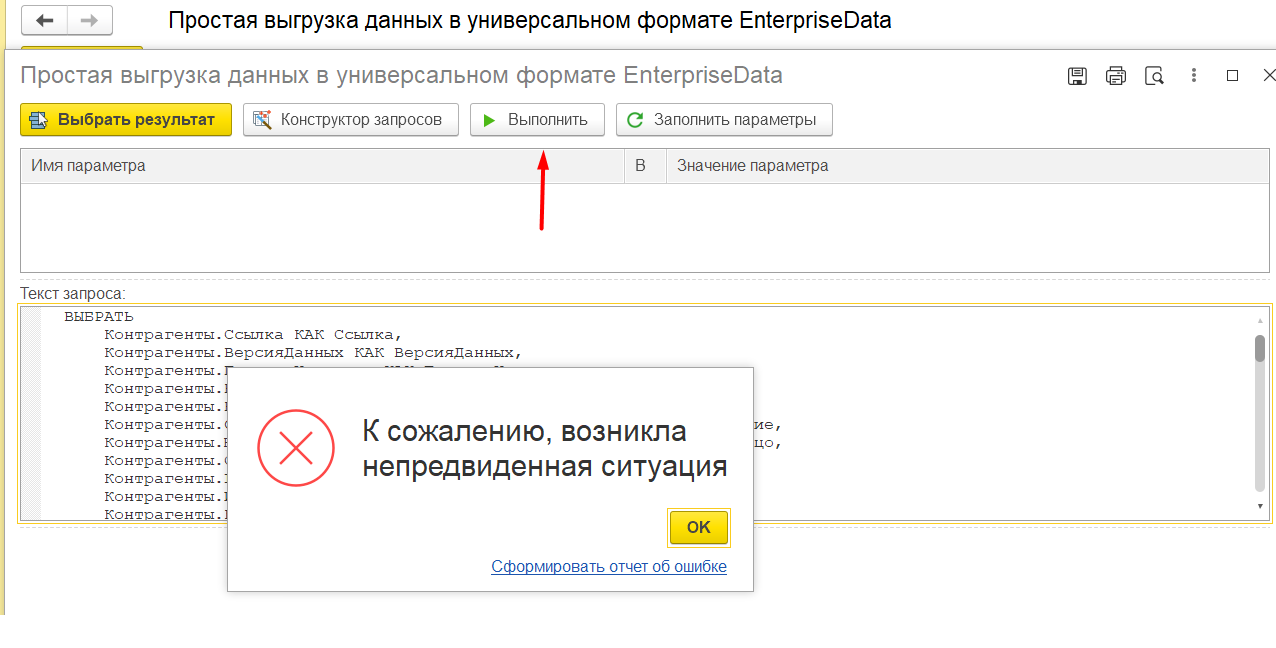Click Выбрать результат button

click(x=126, y=120)
